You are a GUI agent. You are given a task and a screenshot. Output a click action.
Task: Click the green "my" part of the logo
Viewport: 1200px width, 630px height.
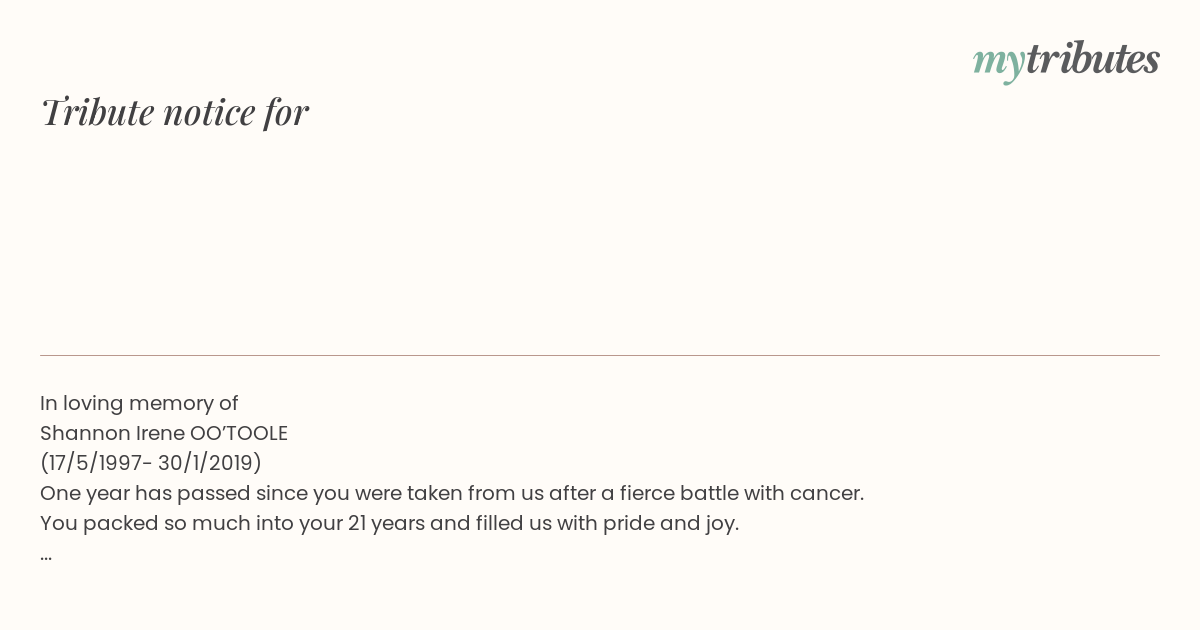coord(998,62)
